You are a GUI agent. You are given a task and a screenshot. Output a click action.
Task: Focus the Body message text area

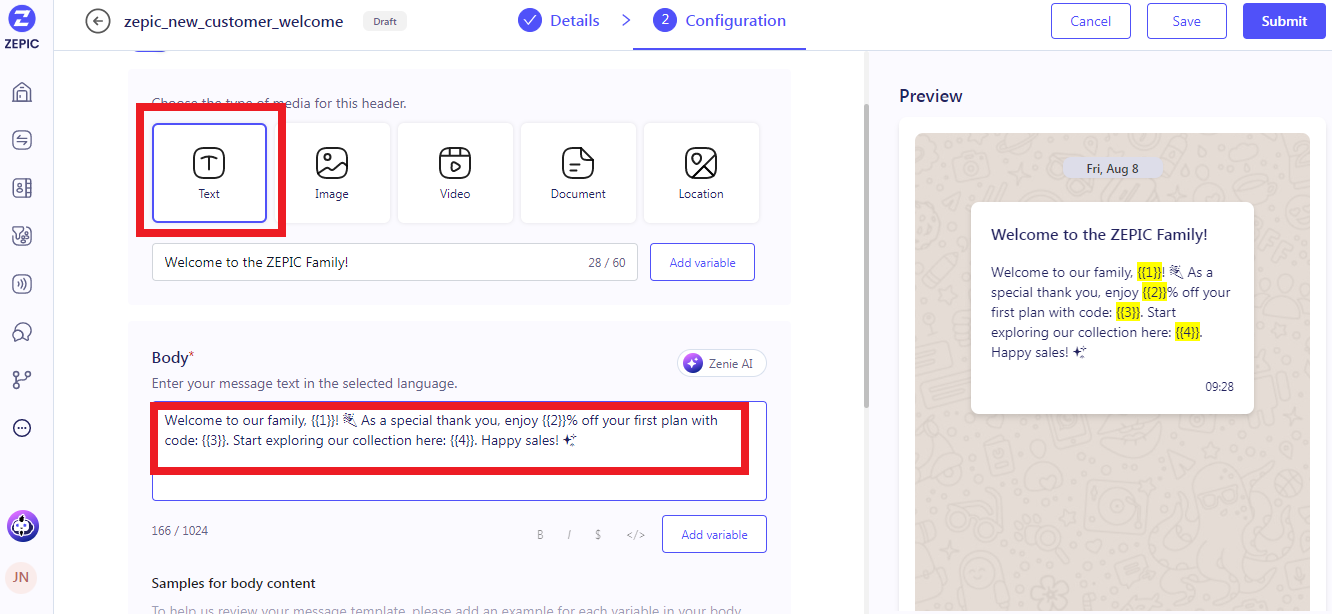(459, 451)
